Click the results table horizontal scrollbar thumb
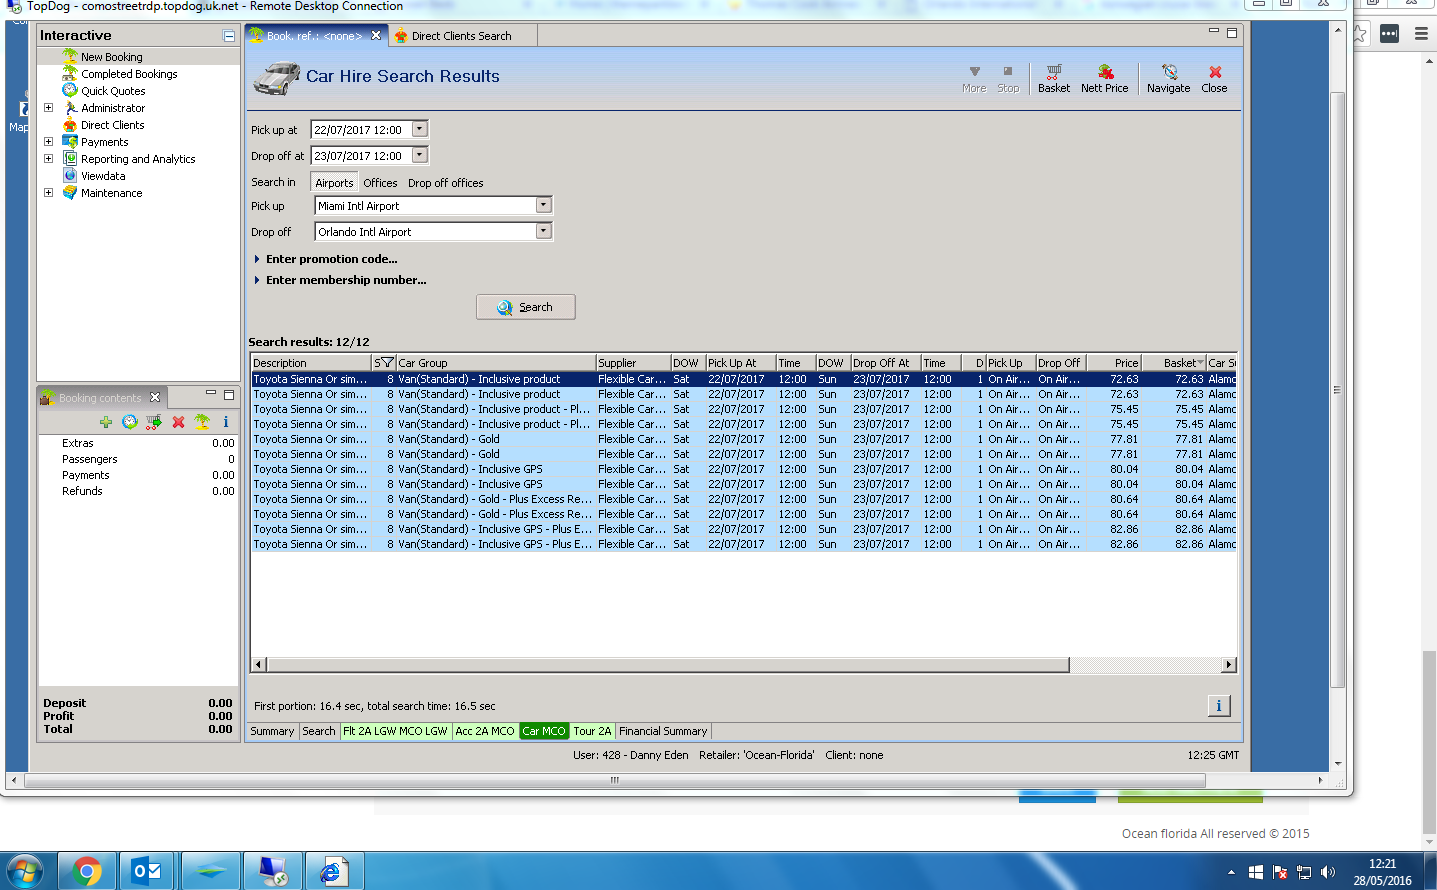The height and width of the screenshot is (890, 1437). point(668,665)
